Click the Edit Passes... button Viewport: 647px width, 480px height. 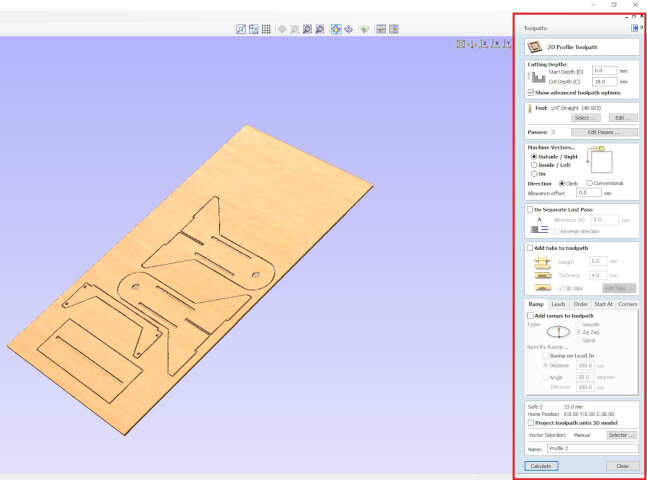[604, 132]
